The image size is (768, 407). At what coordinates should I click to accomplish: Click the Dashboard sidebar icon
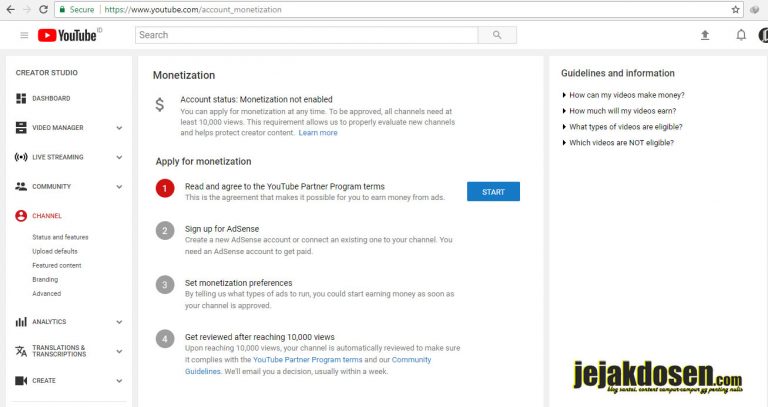coord(21,98)
